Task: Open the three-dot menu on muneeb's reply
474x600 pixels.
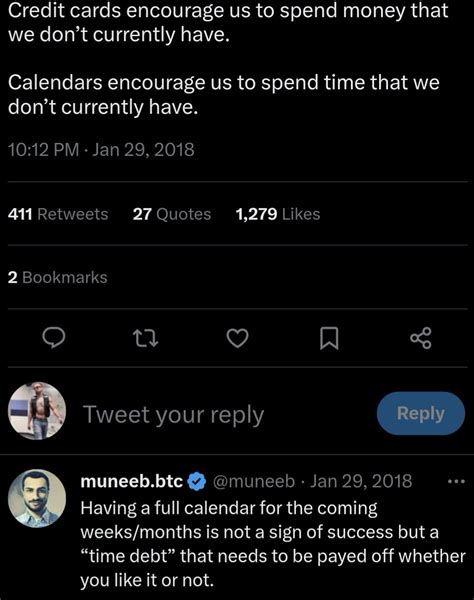Action: 456,481
